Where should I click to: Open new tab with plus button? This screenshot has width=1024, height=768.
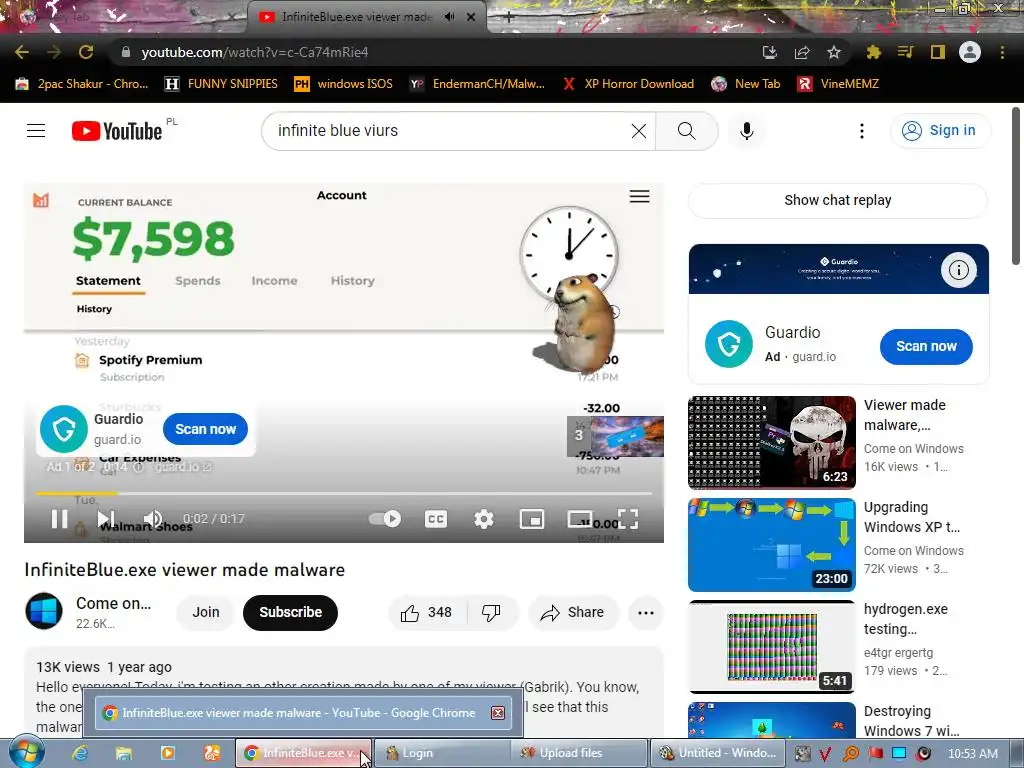pyautogui.click(x=509, y=18)
